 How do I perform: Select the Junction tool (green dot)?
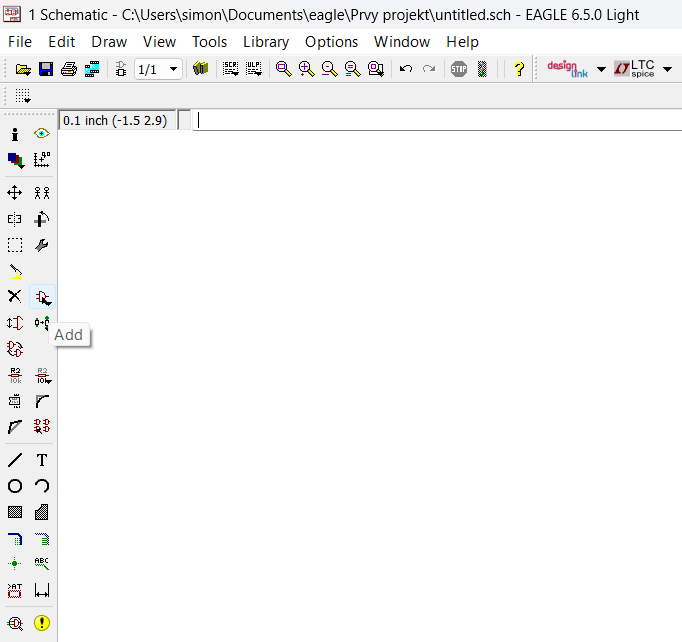15,564
